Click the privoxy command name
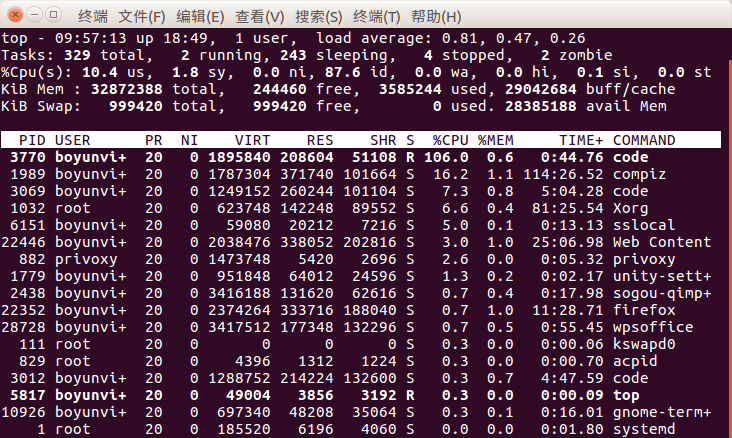This screenshot has height=438, width=732. coord(644,259)
